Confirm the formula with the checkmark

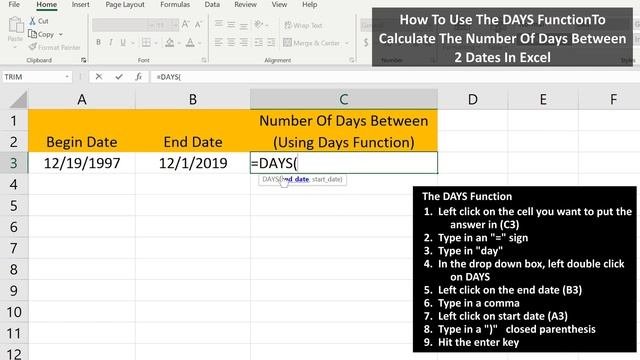[x=119, y=77]
